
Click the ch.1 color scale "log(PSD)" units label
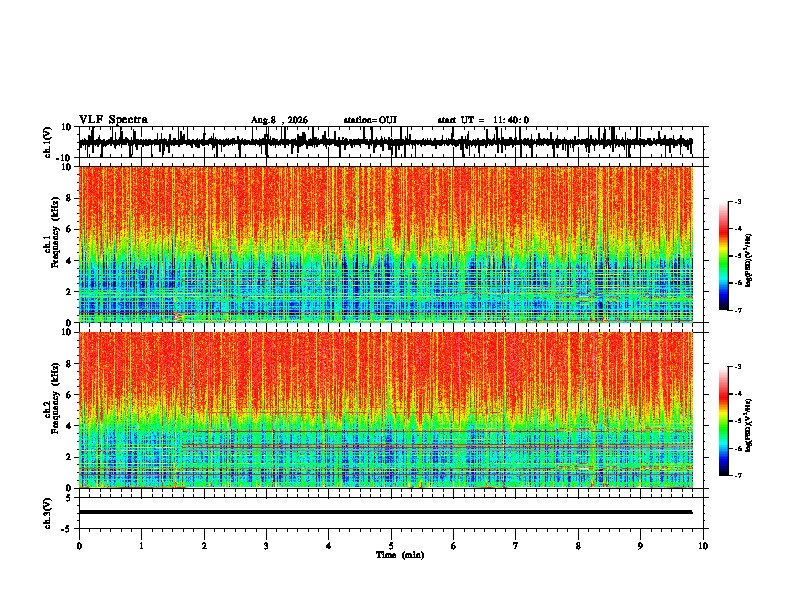point(749,260)
